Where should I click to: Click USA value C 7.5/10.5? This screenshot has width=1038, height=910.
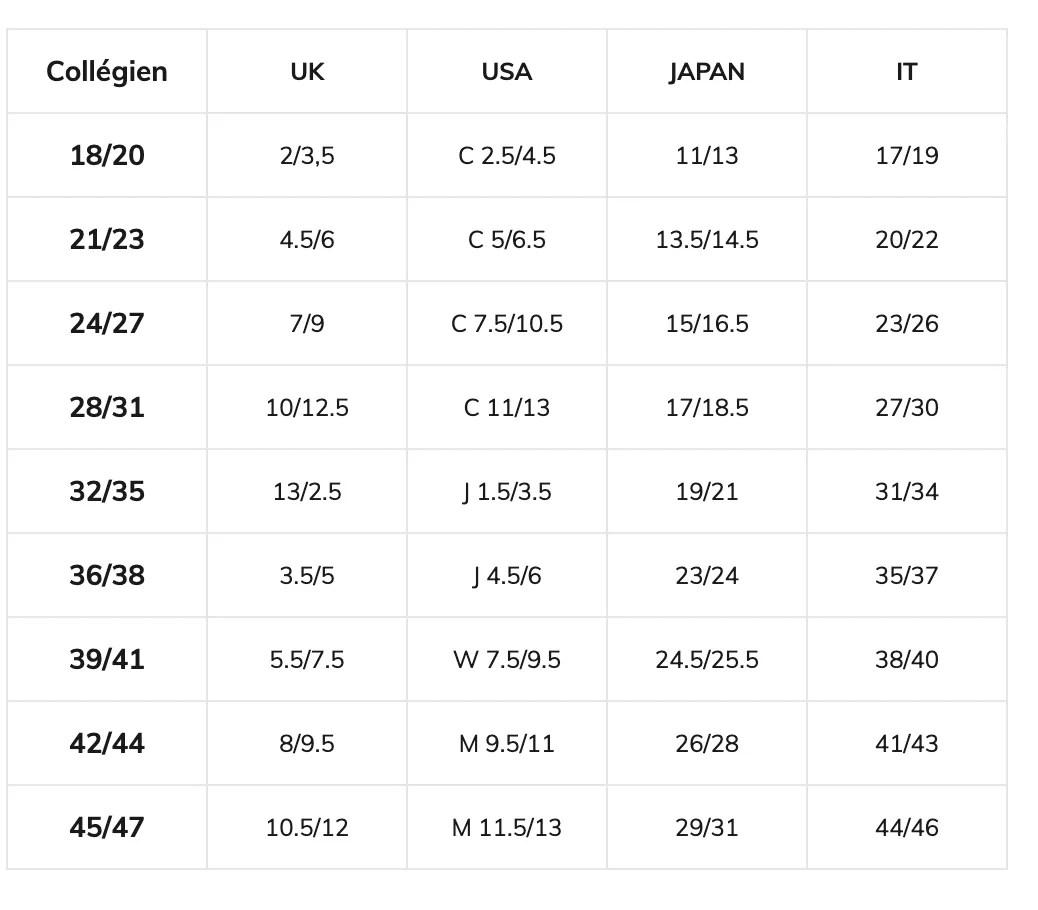(x=507, y=324)
